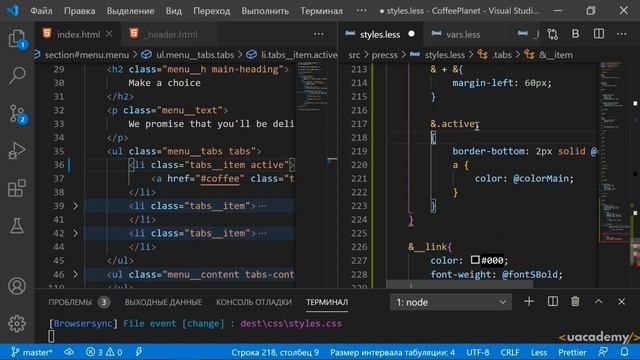Image resolution: width=640 pixels, height=360 pixels.
Task: Change end of line sequence CRLF
Action: pyautogui.click(x=510, y=352)
